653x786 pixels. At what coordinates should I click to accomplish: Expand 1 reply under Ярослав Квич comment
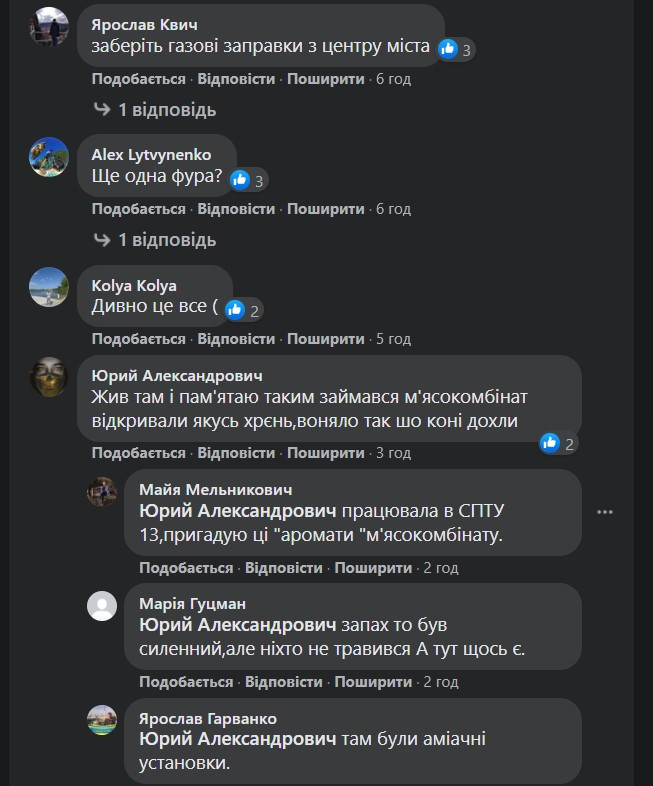[154, 110]
